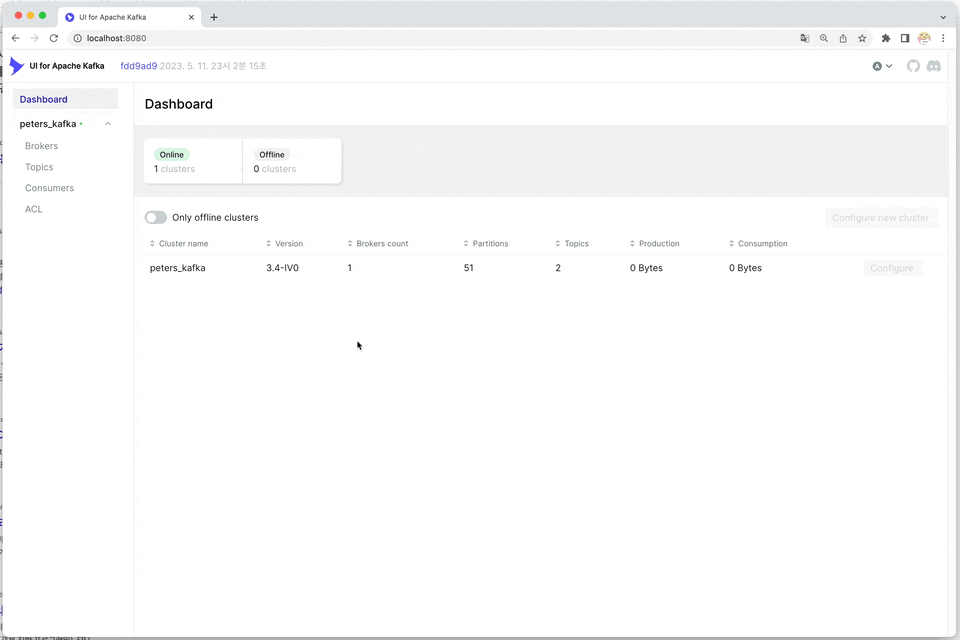This screenshot has width=960, height=640.
Task: Click the site info icon in address bar
Action: (77, 38)
